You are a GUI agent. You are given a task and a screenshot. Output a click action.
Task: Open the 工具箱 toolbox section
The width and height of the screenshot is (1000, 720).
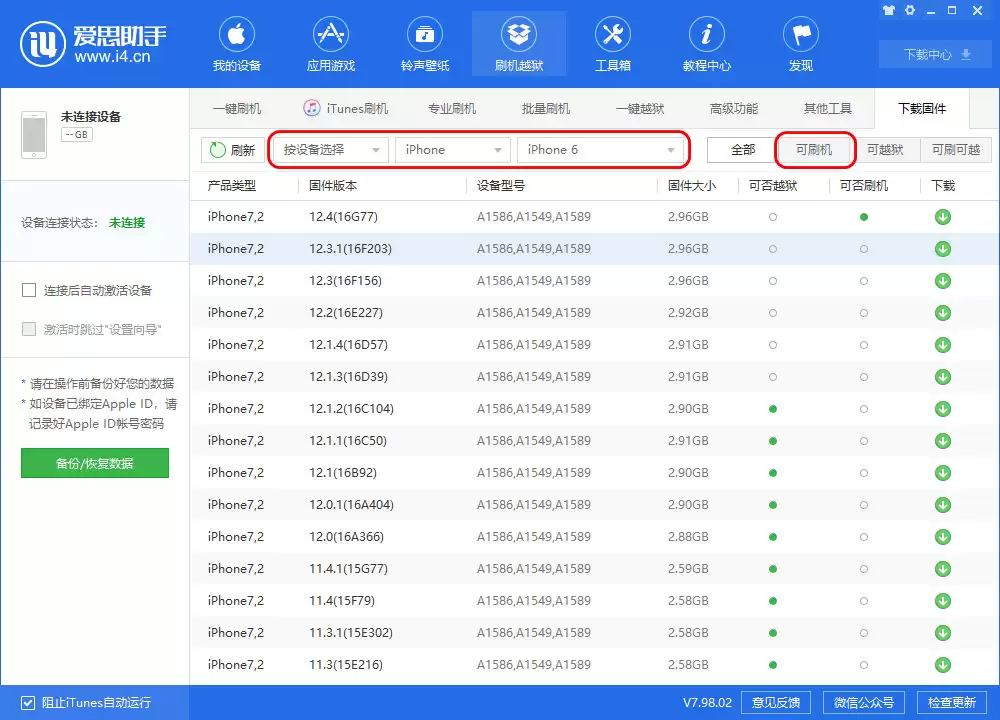pyautogui.click(x=612, y=44)
